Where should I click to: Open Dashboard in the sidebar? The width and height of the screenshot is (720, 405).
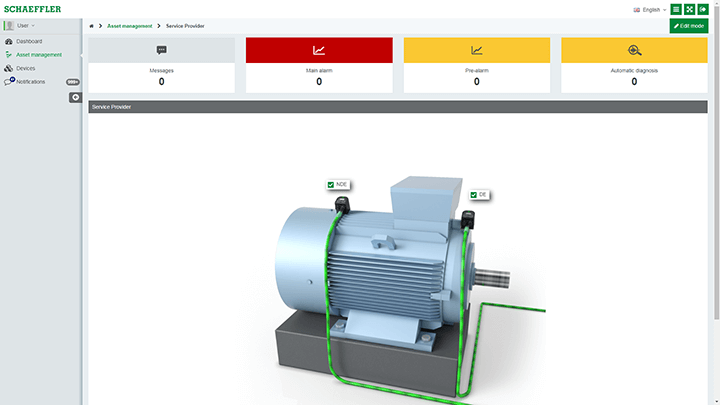click(x=29, y=41)
